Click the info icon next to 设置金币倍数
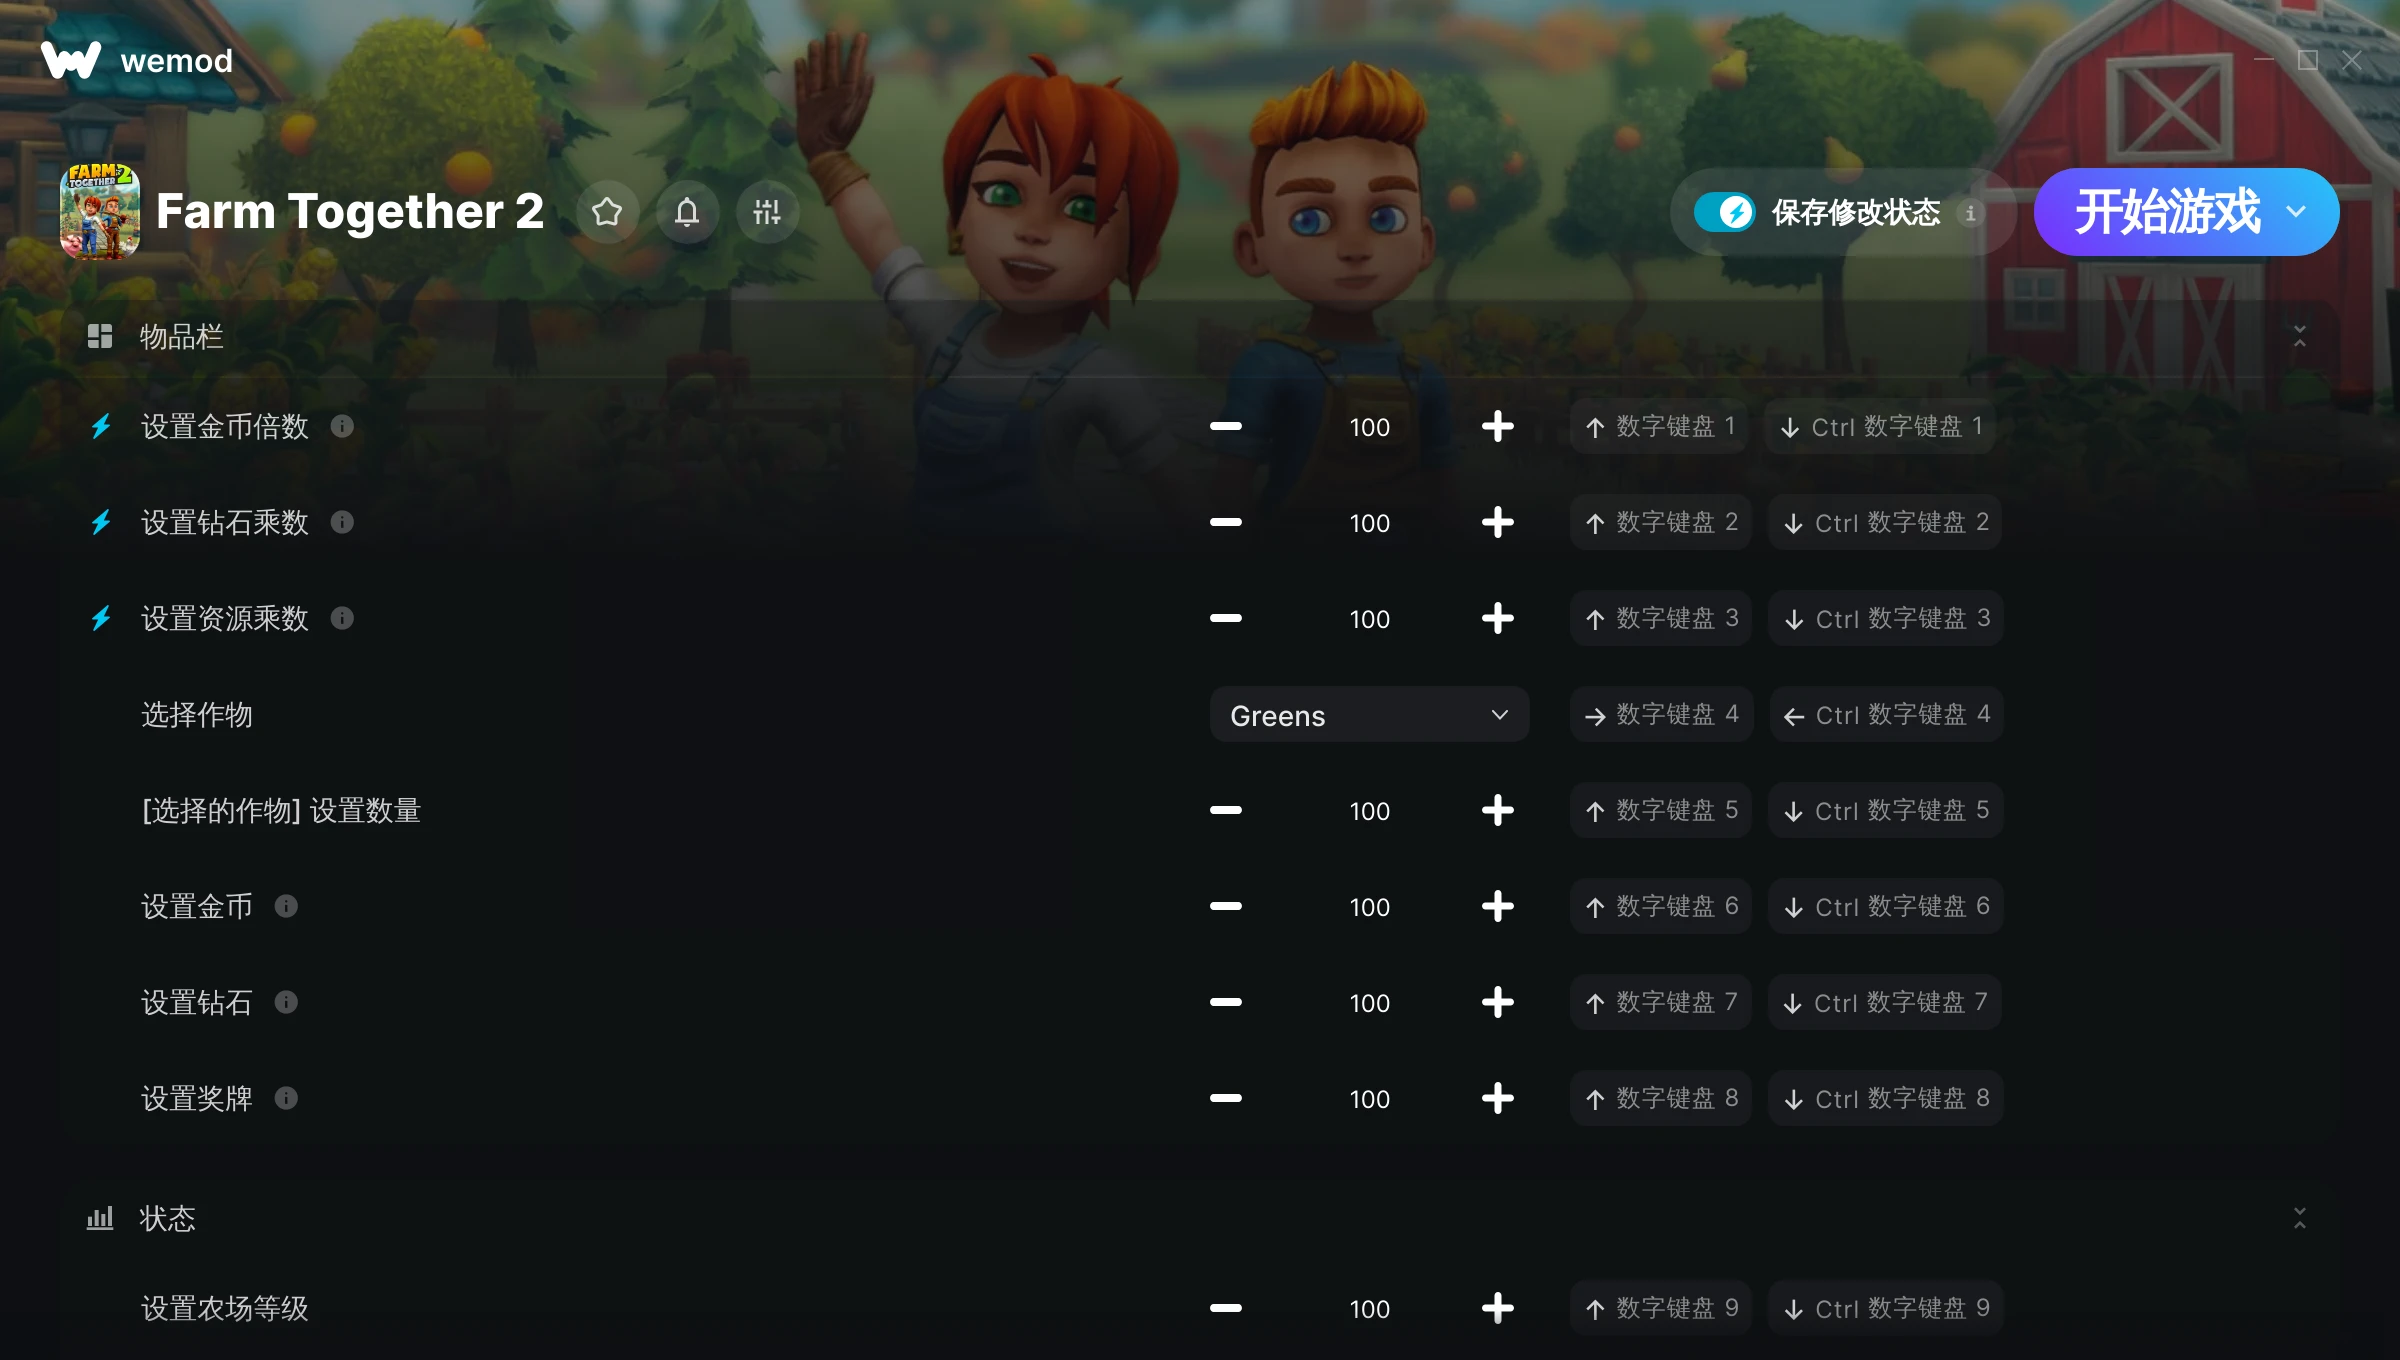This screenshot has width=2400, height=1360. pyautogui.click(x=342, y=426)
